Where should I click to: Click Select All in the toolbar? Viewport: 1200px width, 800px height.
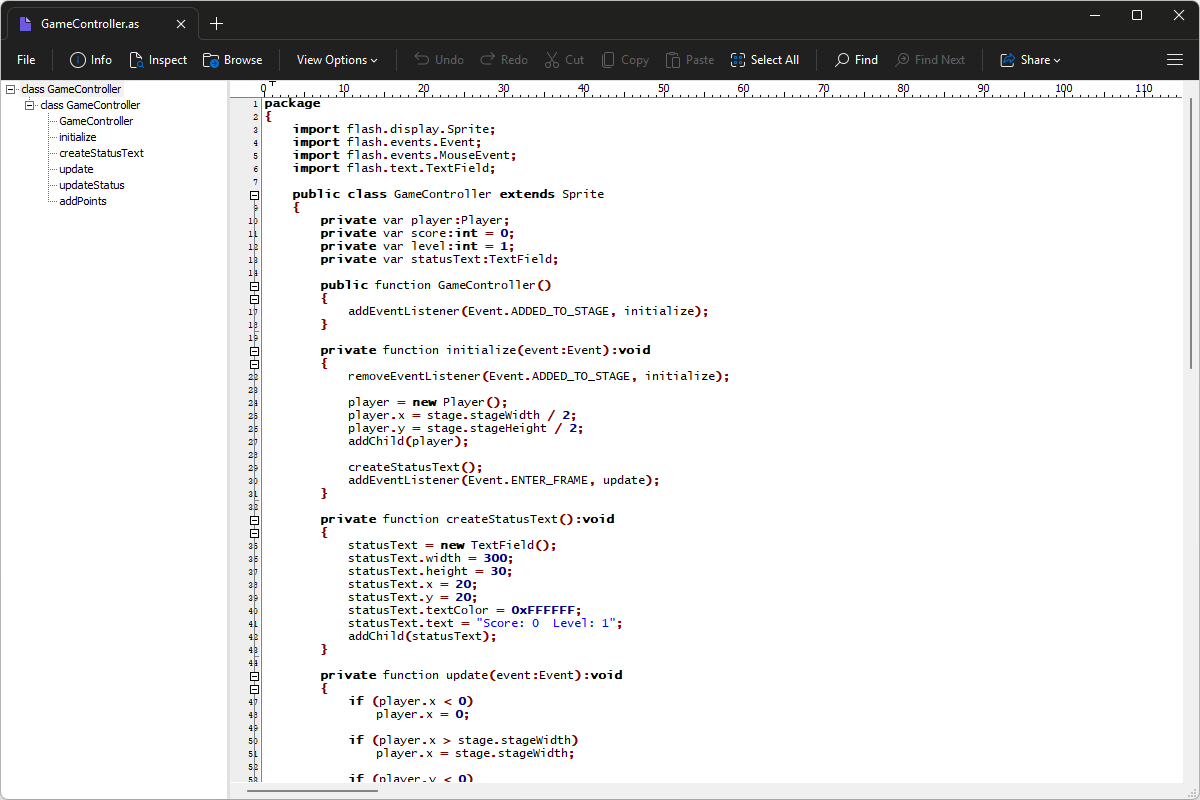(x=765, y=60)
